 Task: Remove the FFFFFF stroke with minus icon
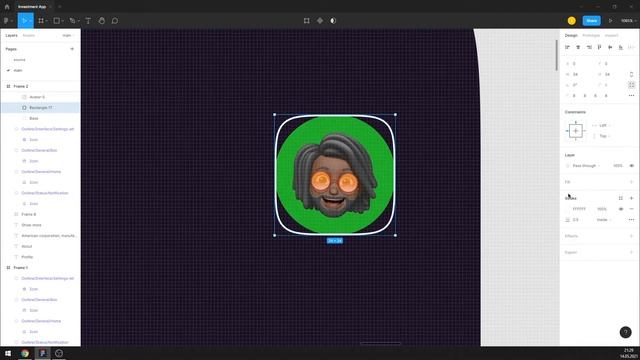click(631, 209)
